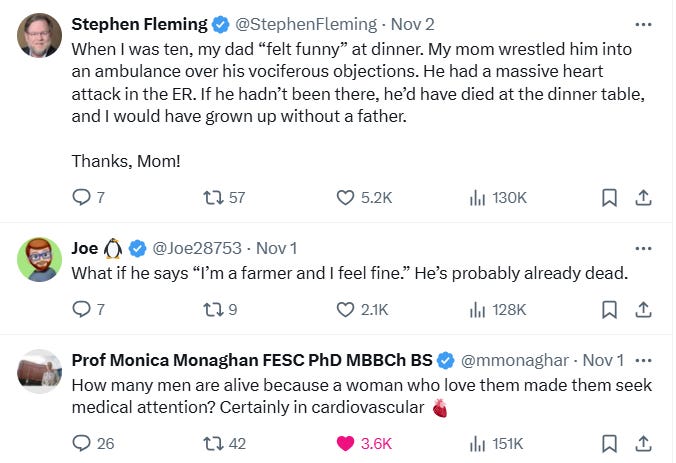Open Stephen Fleming's profile name link
676x463 pixels.
(139, 24)
